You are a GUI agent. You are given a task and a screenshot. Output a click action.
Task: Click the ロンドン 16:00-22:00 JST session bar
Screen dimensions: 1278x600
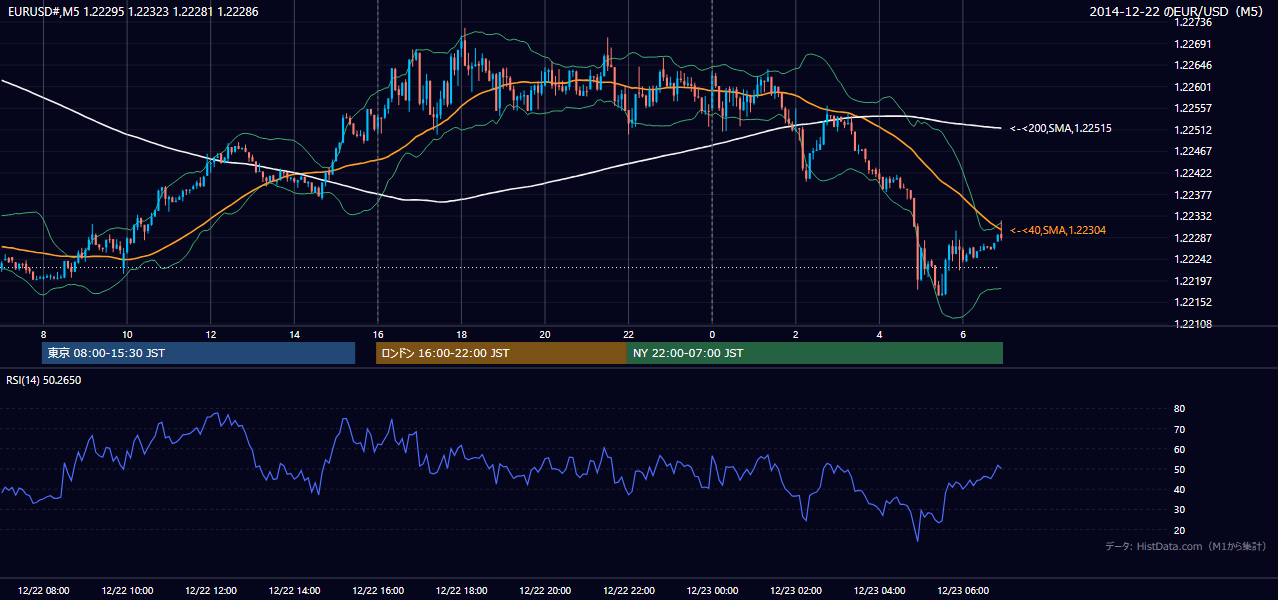point(501,353)
